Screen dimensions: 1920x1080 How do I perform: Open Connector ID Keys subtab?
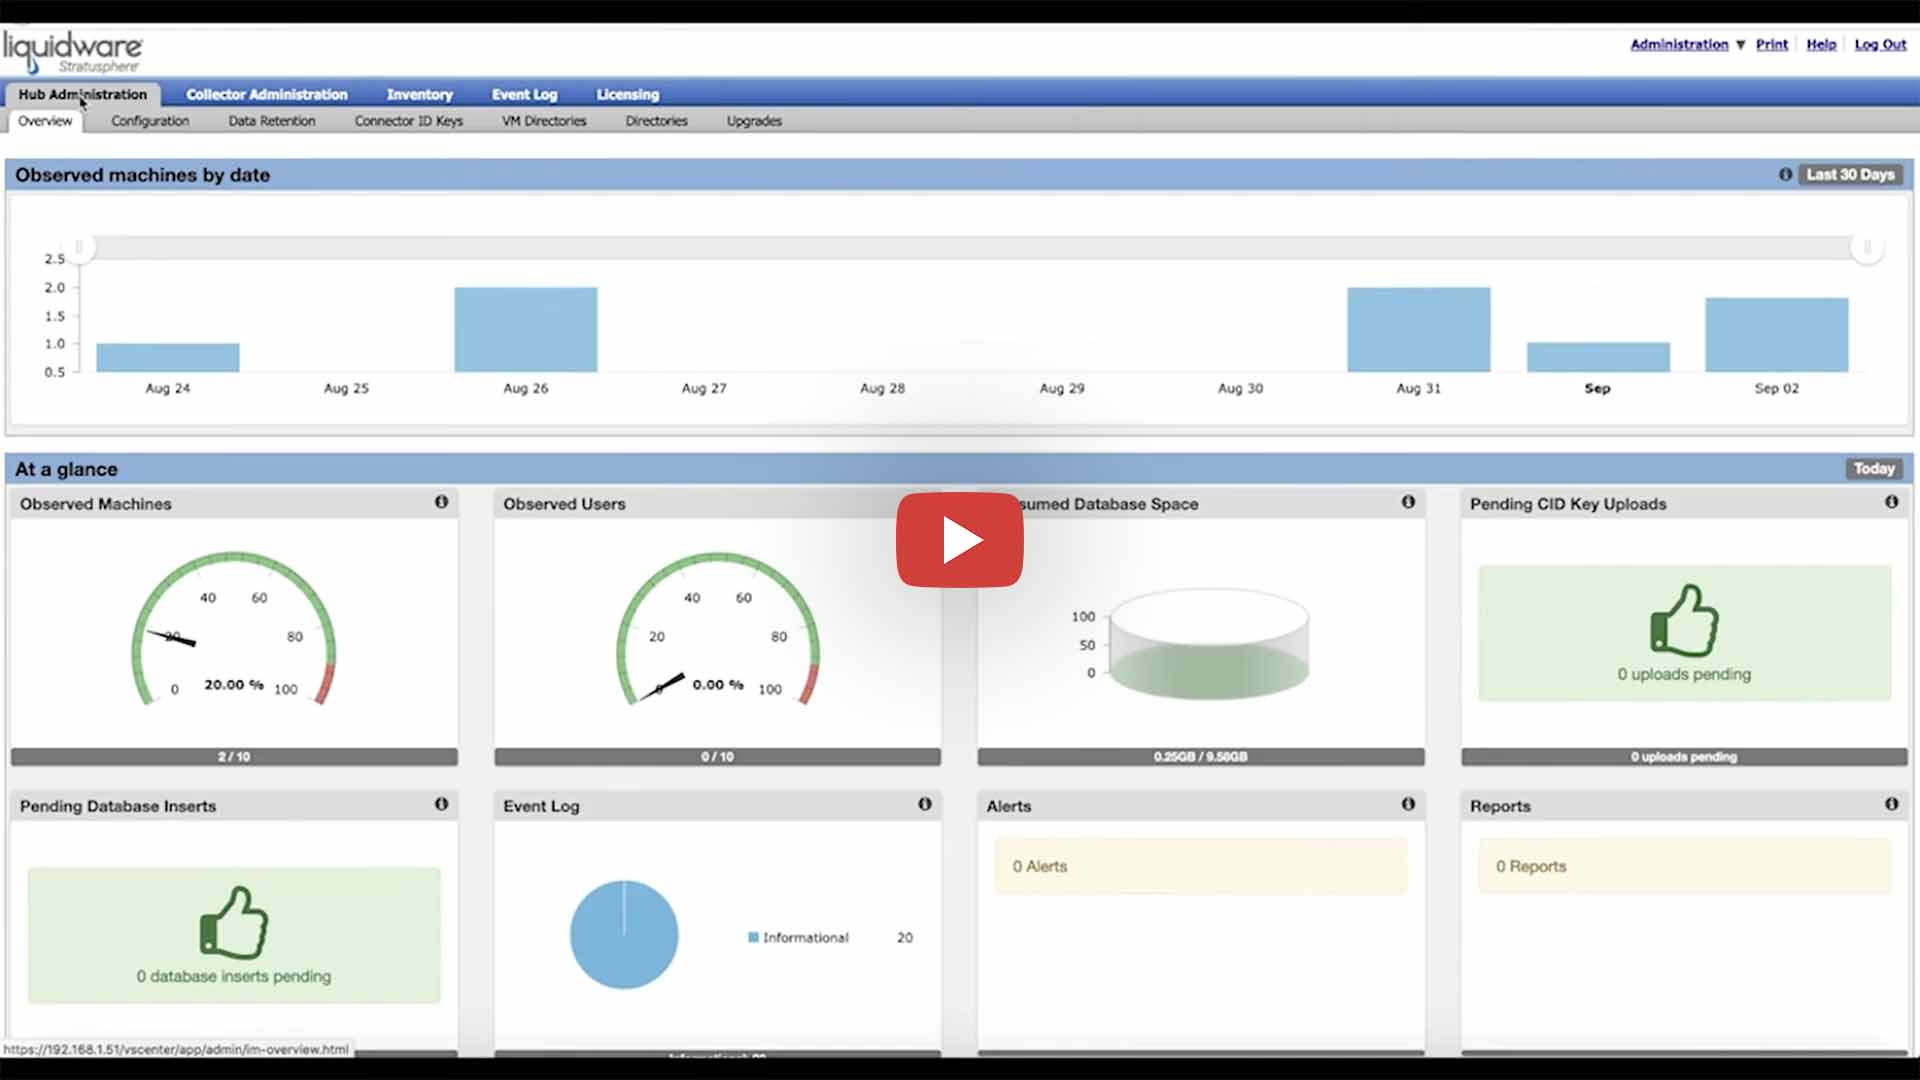409,121
